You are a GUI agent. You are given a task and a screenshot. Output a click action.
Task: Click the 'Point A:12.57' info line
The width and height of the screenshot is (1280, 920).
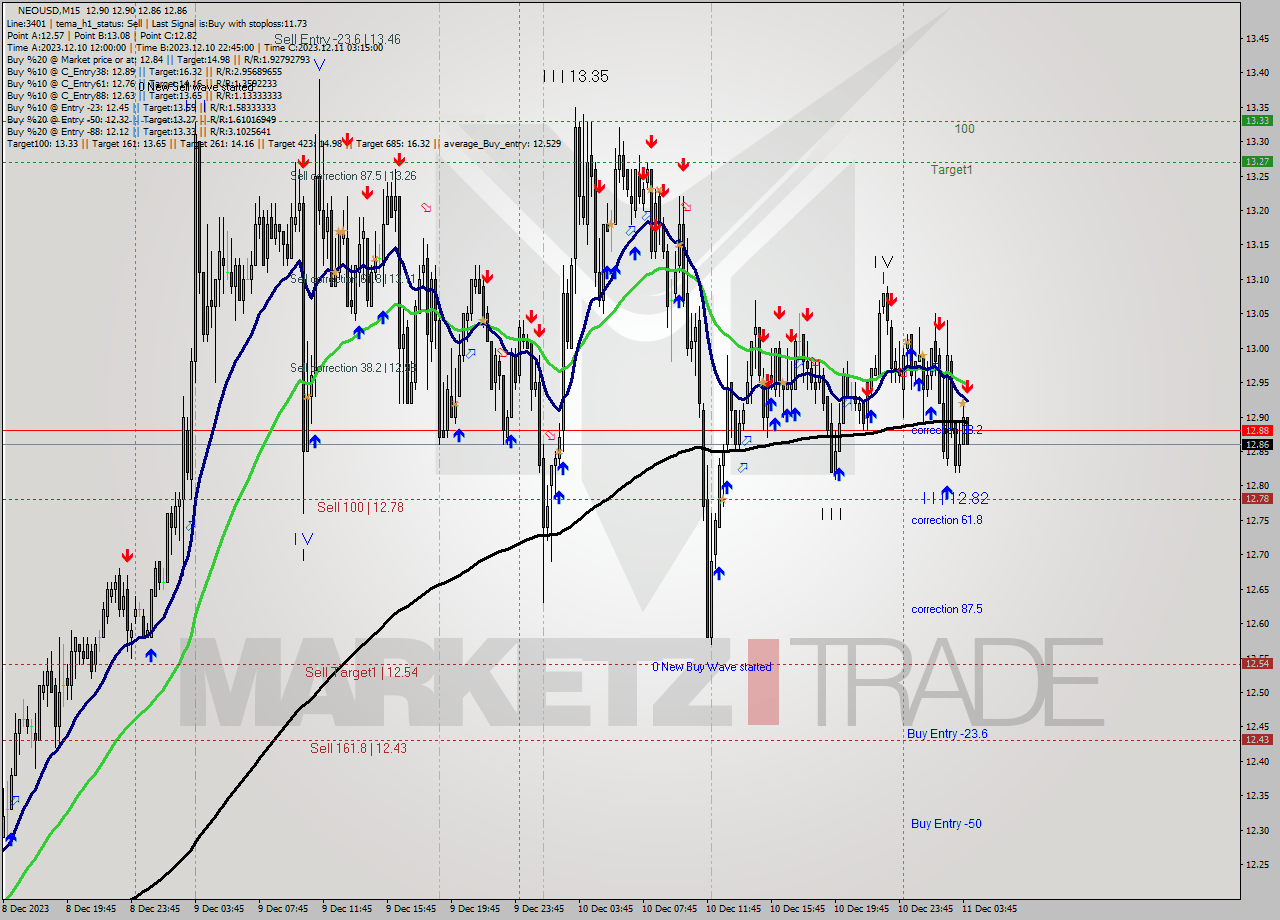pyautogui.click(x=36, y=35)
